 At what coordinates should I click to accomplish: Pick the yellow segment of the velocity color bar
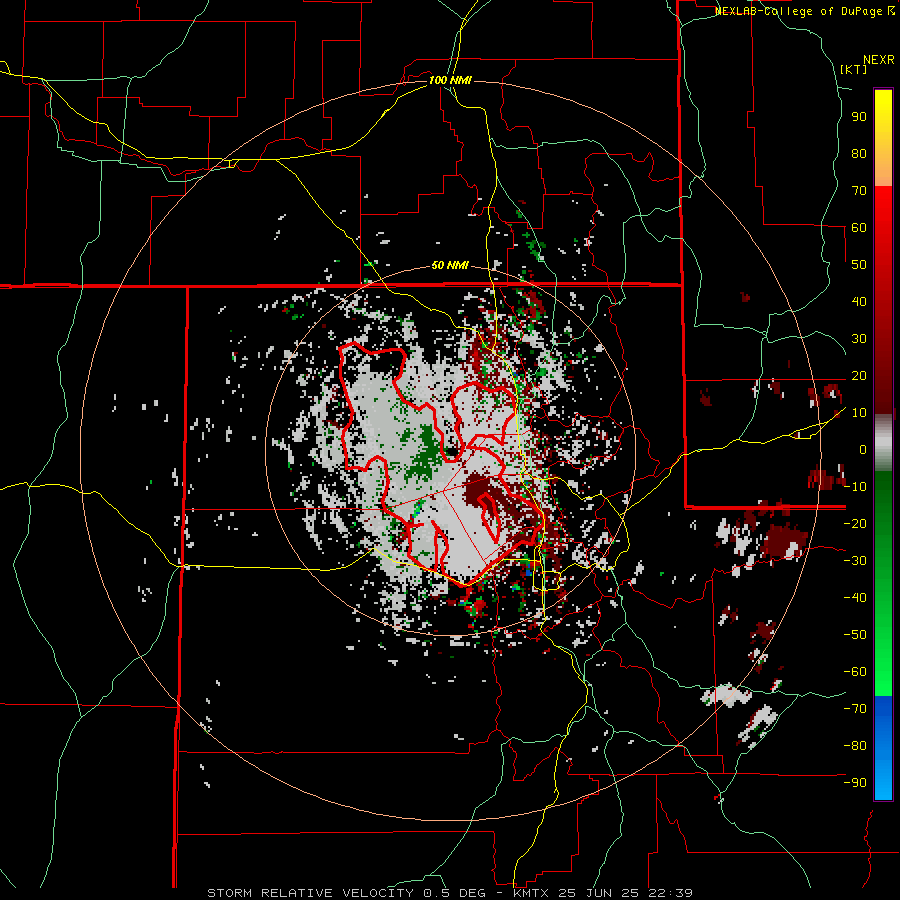pos(883,138)
